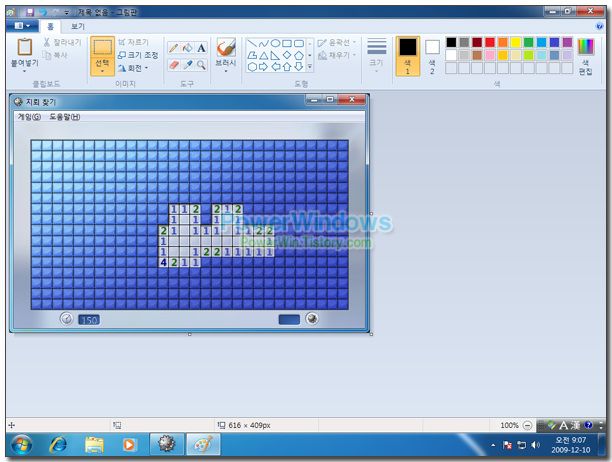Click Crop (자르기) in Image group
Screen dimensions: 612x462
pos(133,42)
